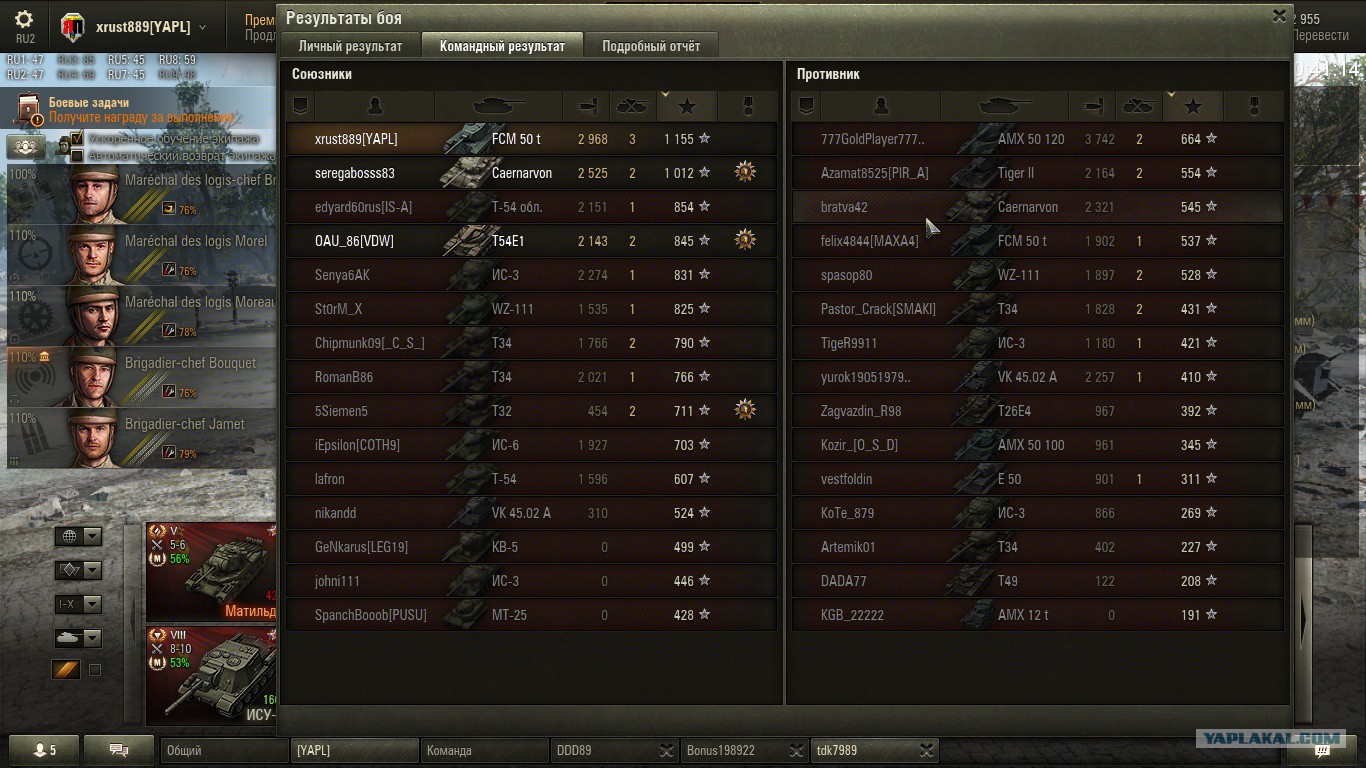Sort allies by experience star column
Image resolution: width=1366 pixels, height=768 pixels.
click(x=687, y=106)
